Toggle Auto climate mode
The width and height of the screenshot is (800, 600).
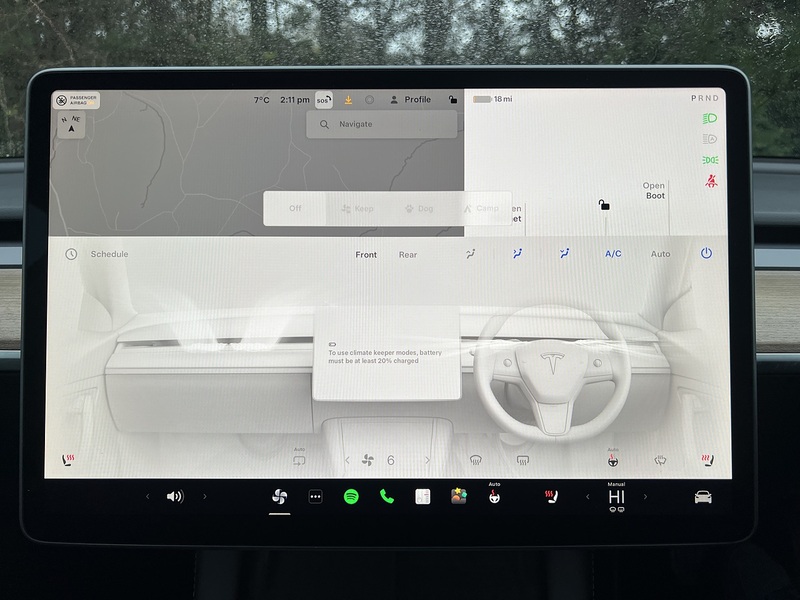click(660, 254)
